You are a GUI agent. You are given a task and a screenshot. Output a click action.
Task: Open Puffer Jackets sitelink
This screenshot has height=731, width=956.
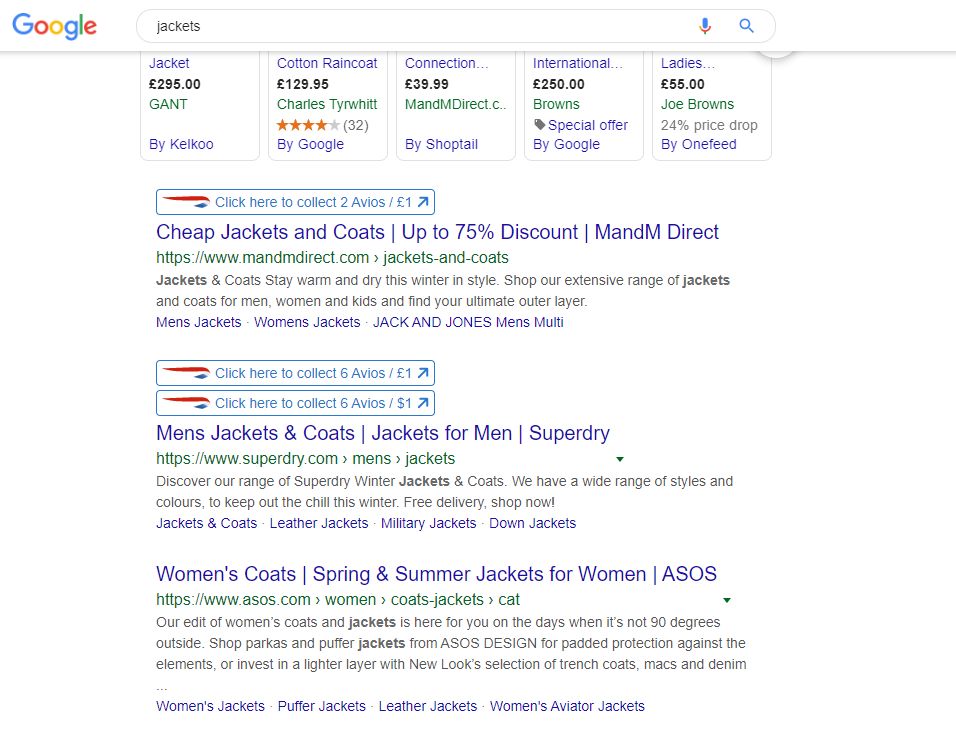(322, 707)
